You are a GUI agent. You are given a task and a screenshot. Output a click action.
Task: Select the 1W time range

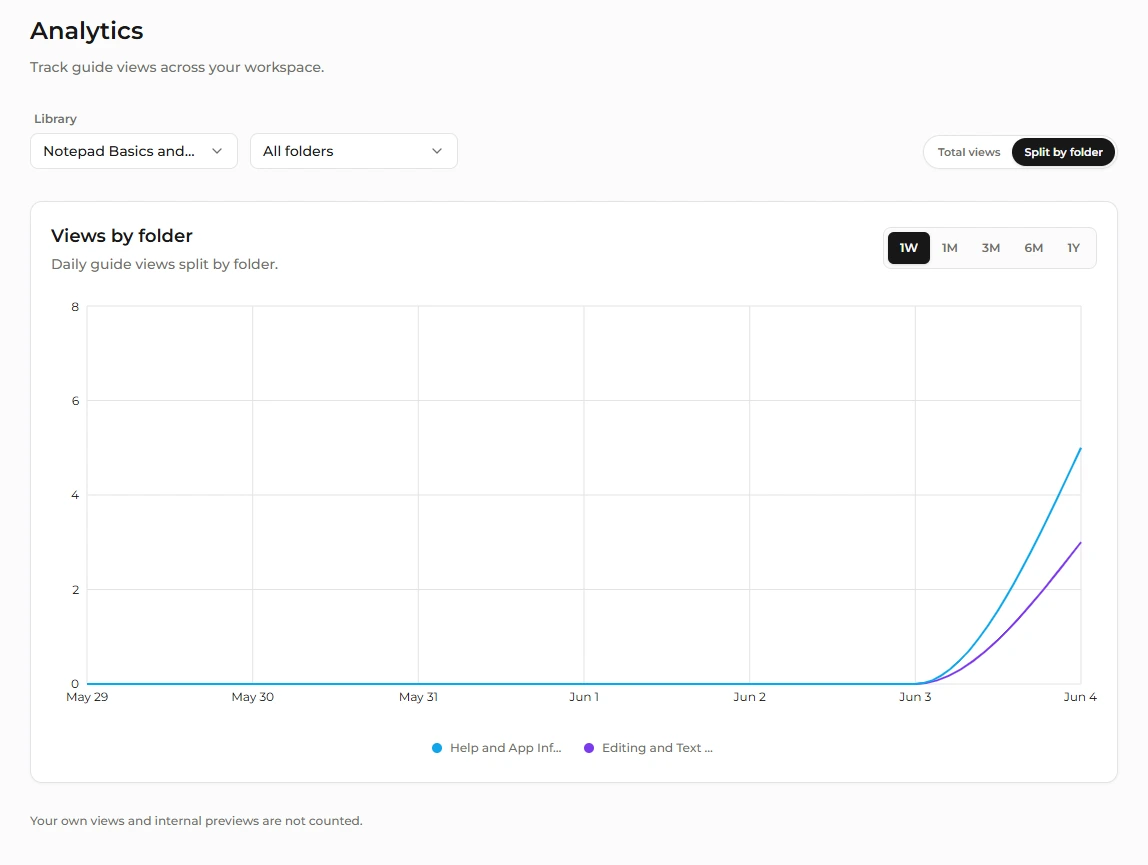pos(909,248)
